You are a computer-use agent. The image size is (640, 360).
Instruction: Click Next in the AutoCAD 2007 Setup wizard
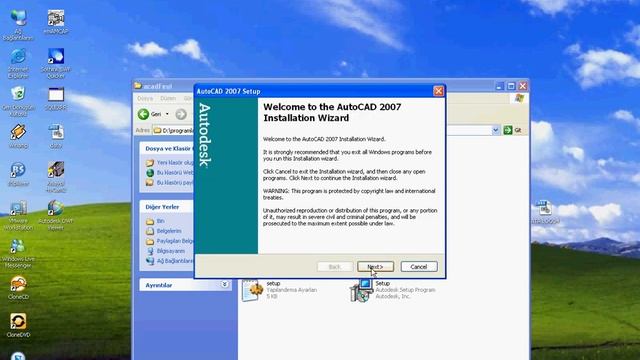coord(375,267)
